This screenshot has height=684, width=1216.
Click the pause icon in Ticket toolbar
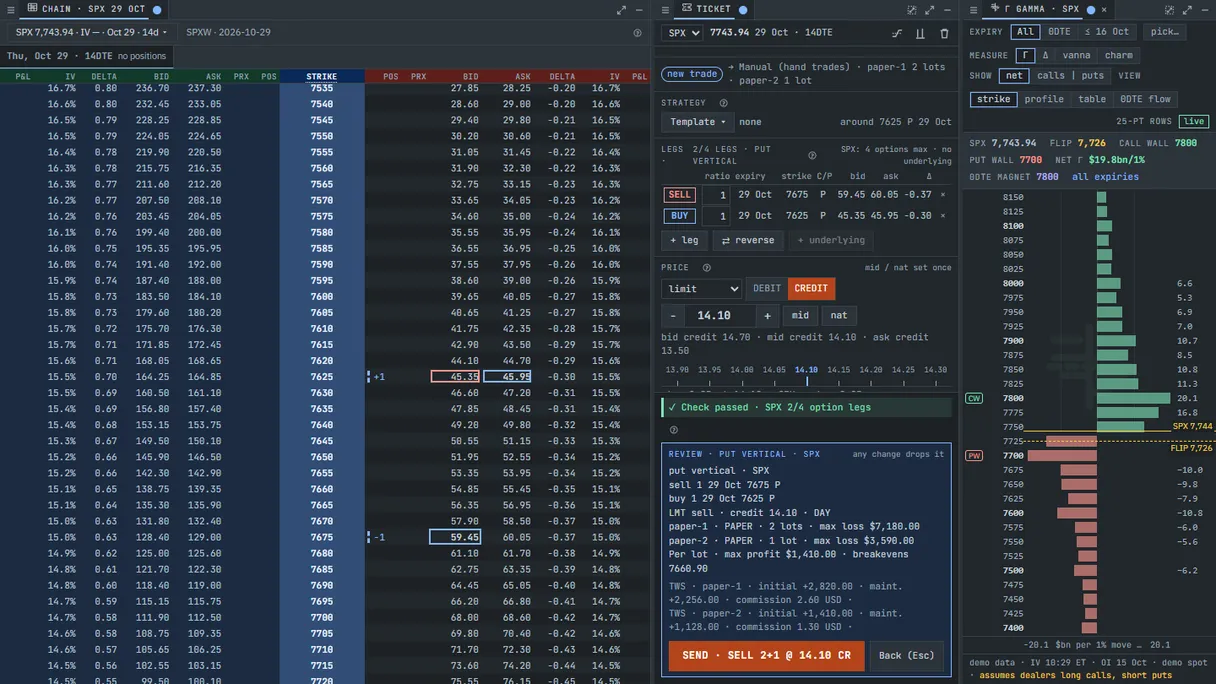click(921, 33)
